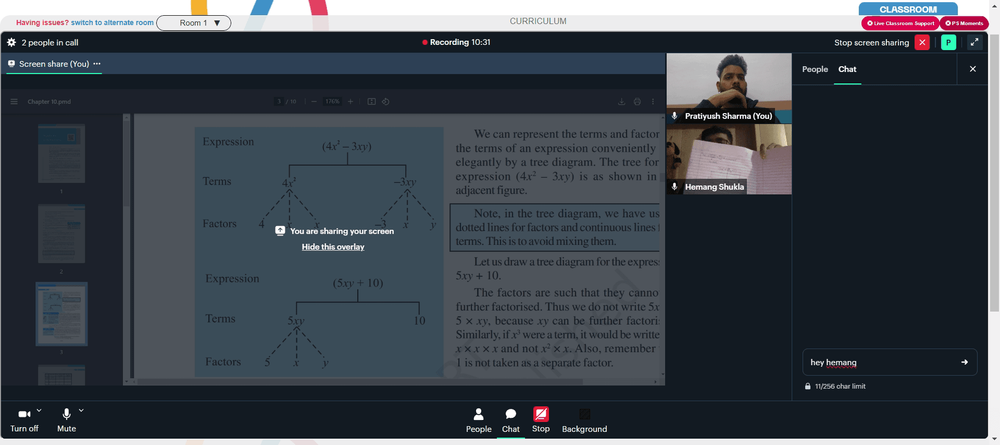Click the 11/256 char limit text

pos(840,386)
